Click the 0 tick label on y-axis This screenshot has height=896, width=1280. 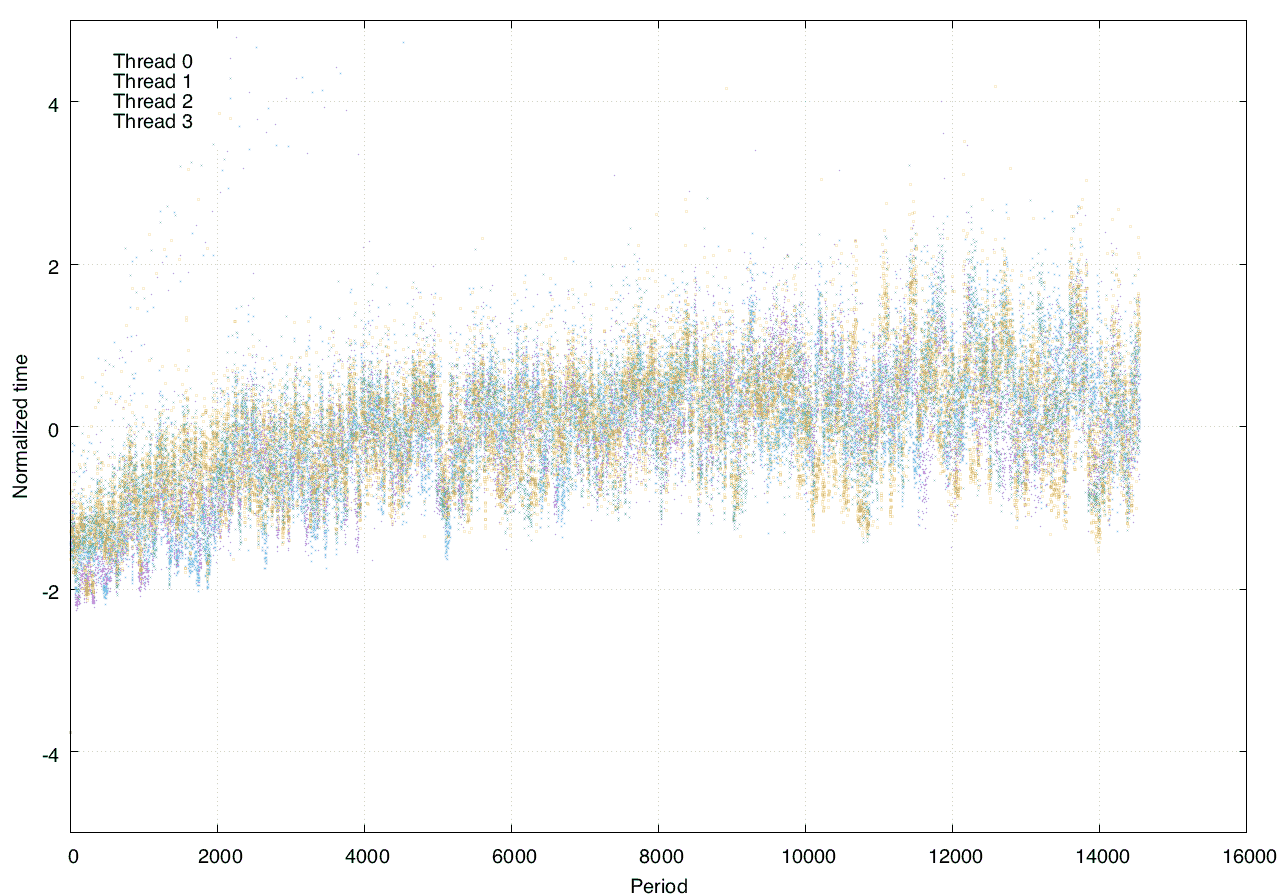(52, 428)
